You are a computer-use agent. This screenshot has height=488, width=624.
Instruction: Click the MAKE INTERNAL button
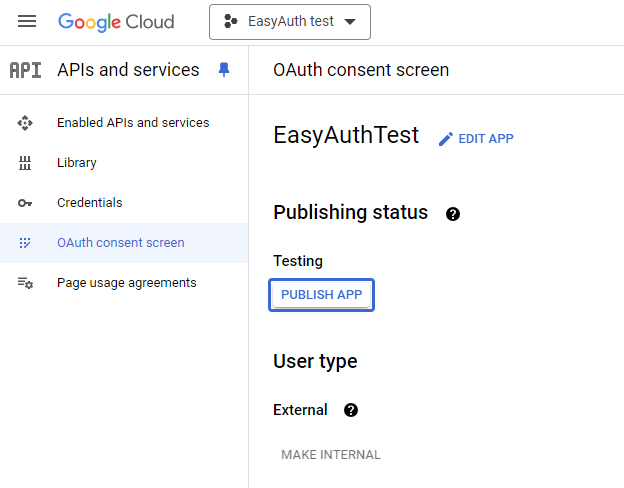(331, 455)
